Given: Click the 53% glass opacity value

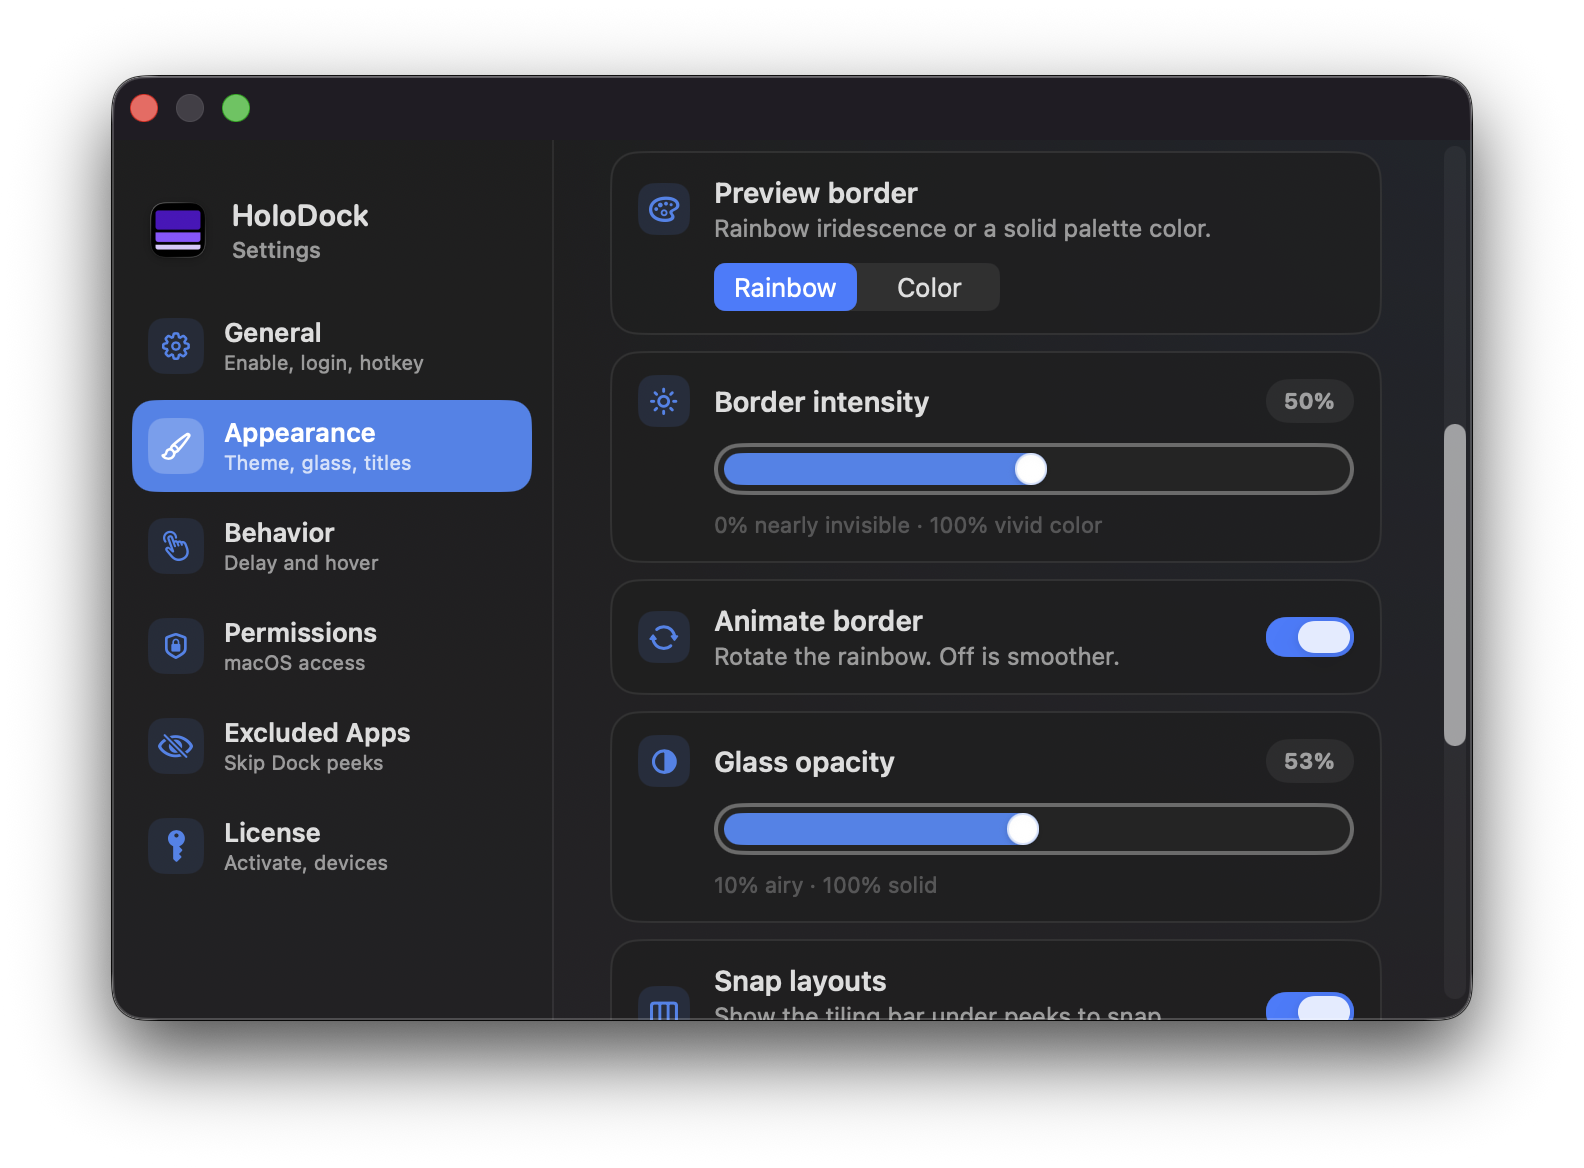Looking at the screenshot, I should [x=1309, y=761].
